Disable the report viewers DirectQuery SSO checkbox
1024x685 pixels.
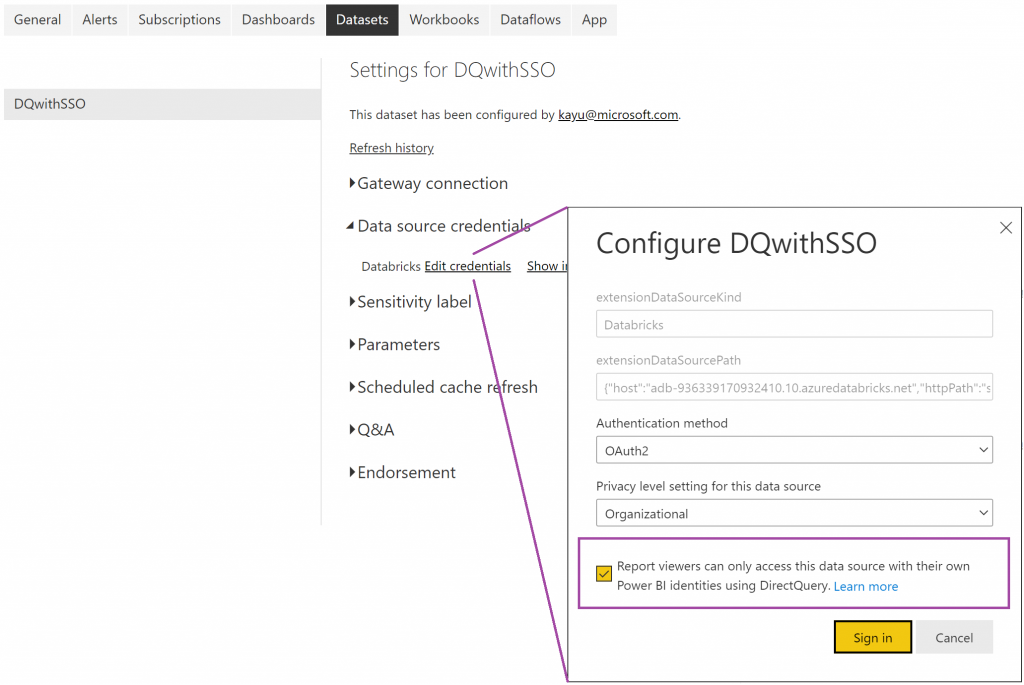603,573
